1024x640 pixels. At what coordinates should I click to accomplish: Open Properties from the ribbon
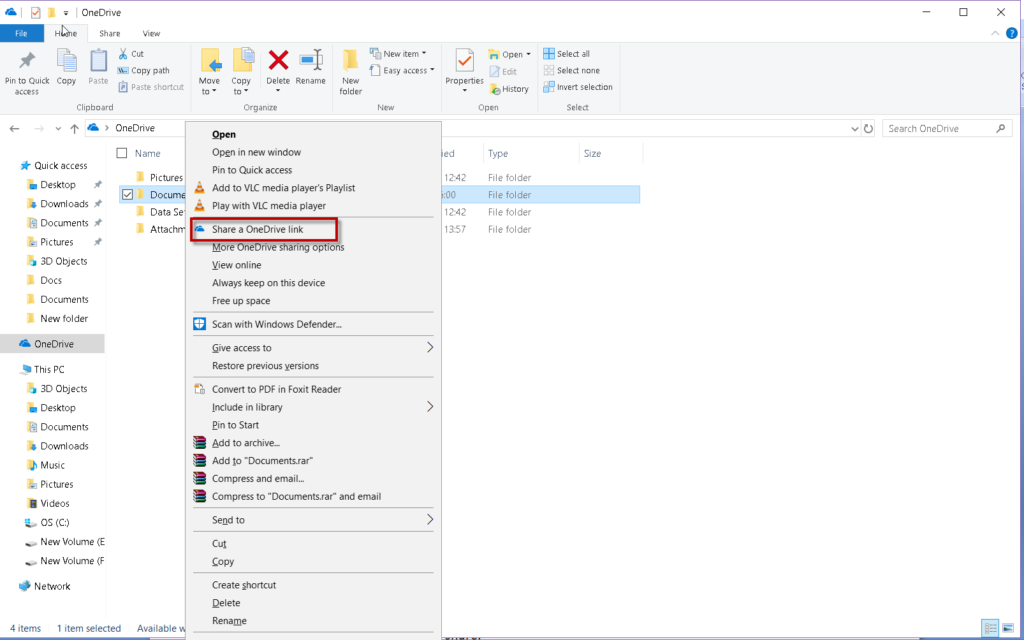pos(464,68)
